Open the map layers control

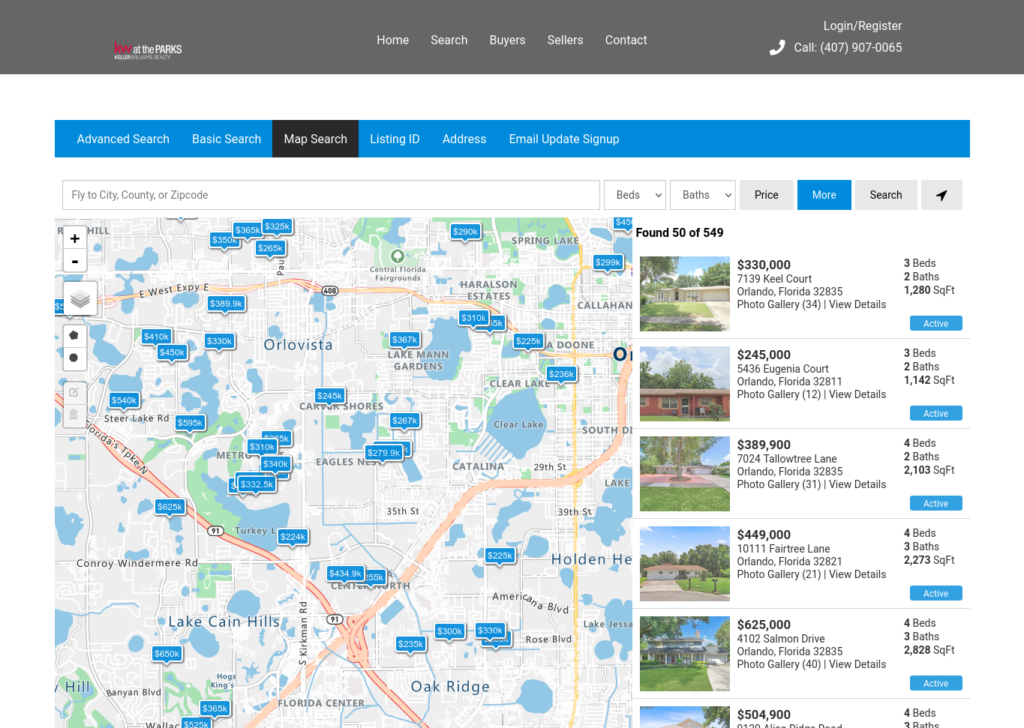(x=80, y=299)
